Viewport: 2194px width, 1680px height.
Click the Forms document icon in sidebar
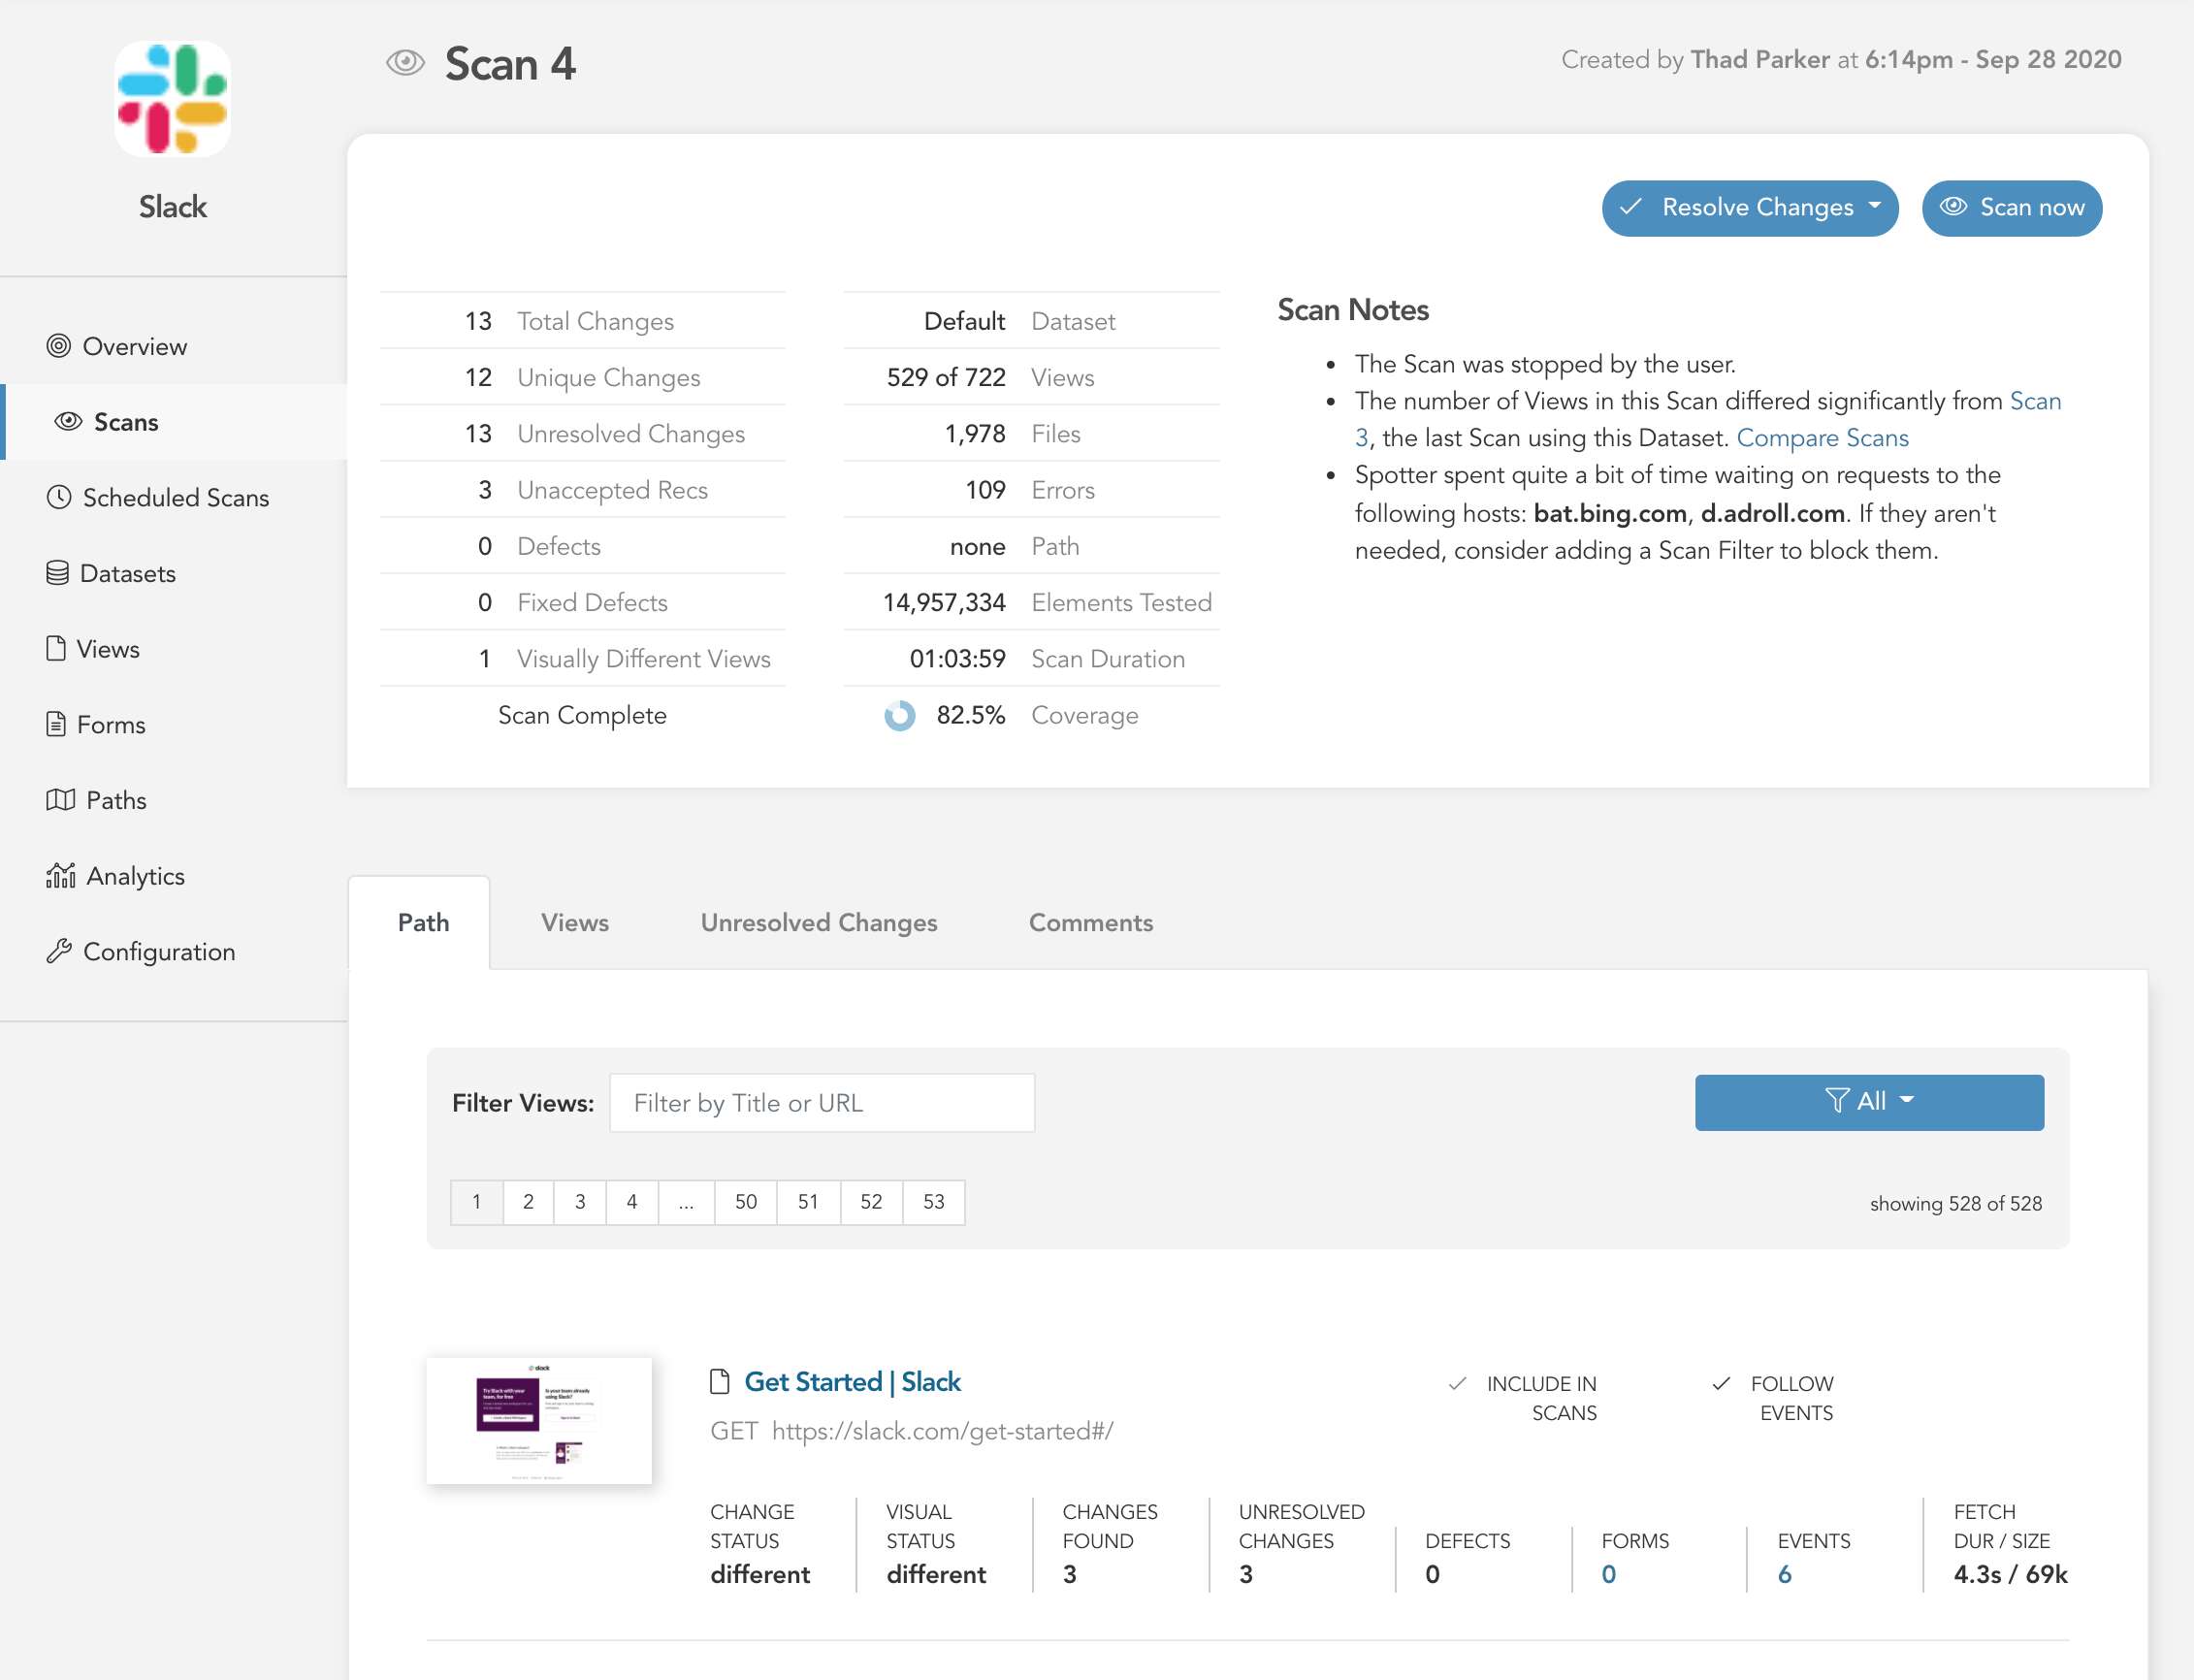coord(56,724)
